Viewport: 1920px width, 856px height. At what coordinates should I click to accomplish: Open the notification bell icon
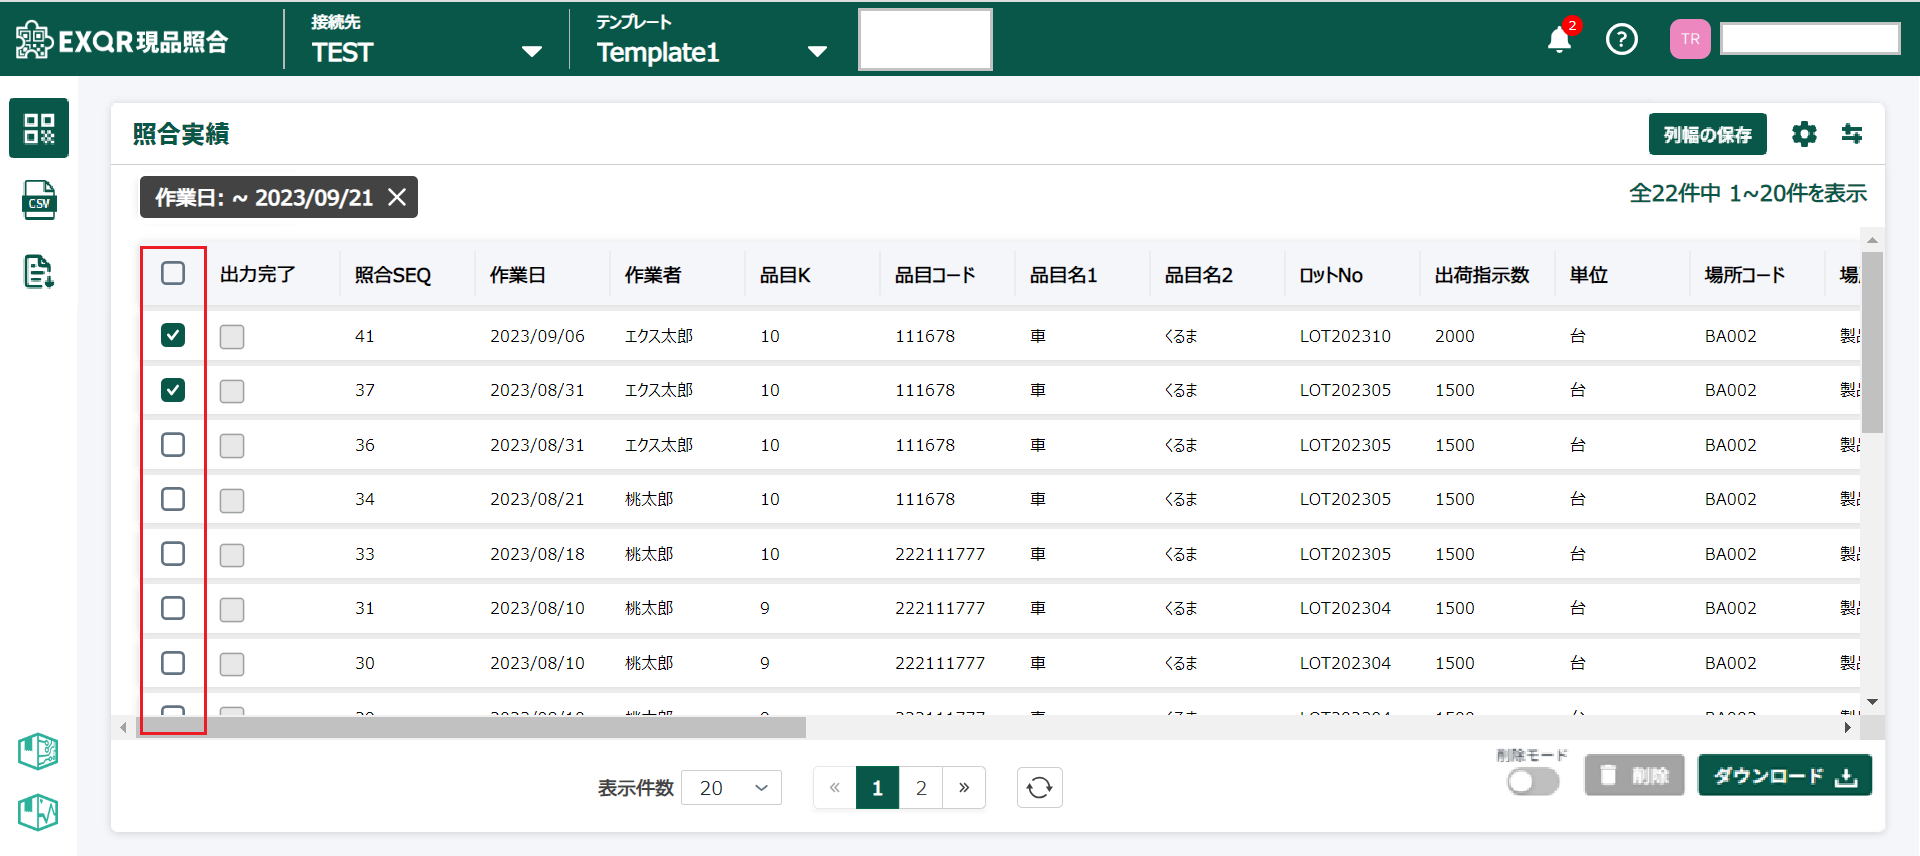point(1559,40)
